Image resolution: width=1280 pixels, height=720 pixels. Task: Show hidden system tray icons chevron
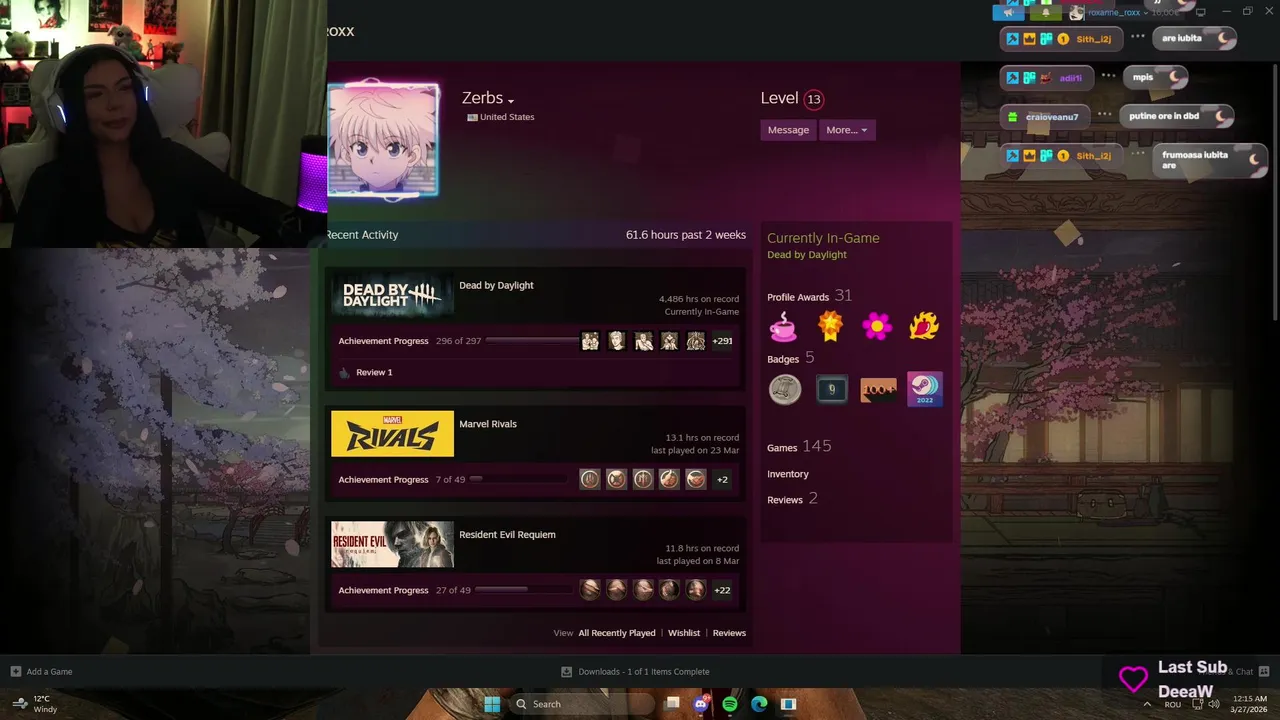click(x=1146, y=704)
